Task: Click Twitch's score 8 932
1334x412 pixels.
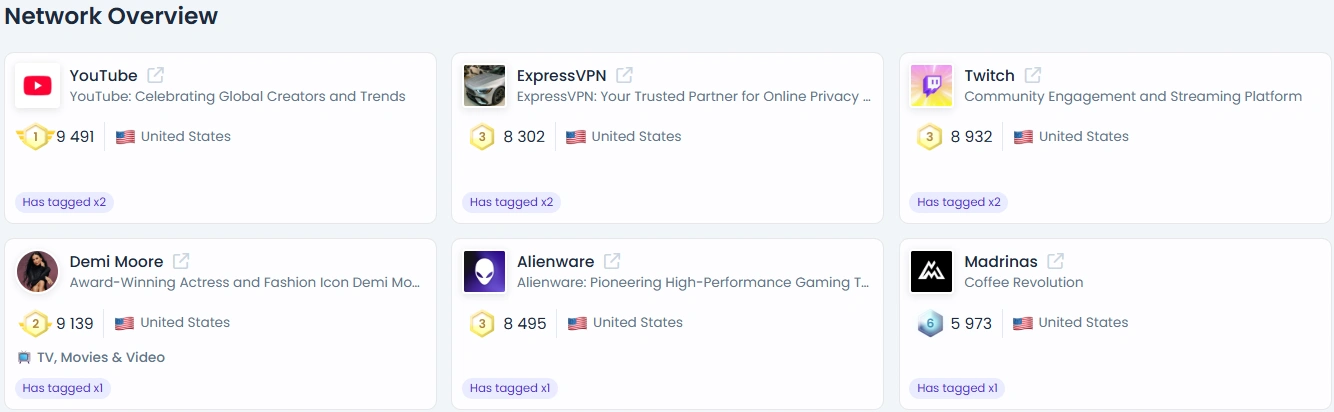Action: tap(971, 137)
